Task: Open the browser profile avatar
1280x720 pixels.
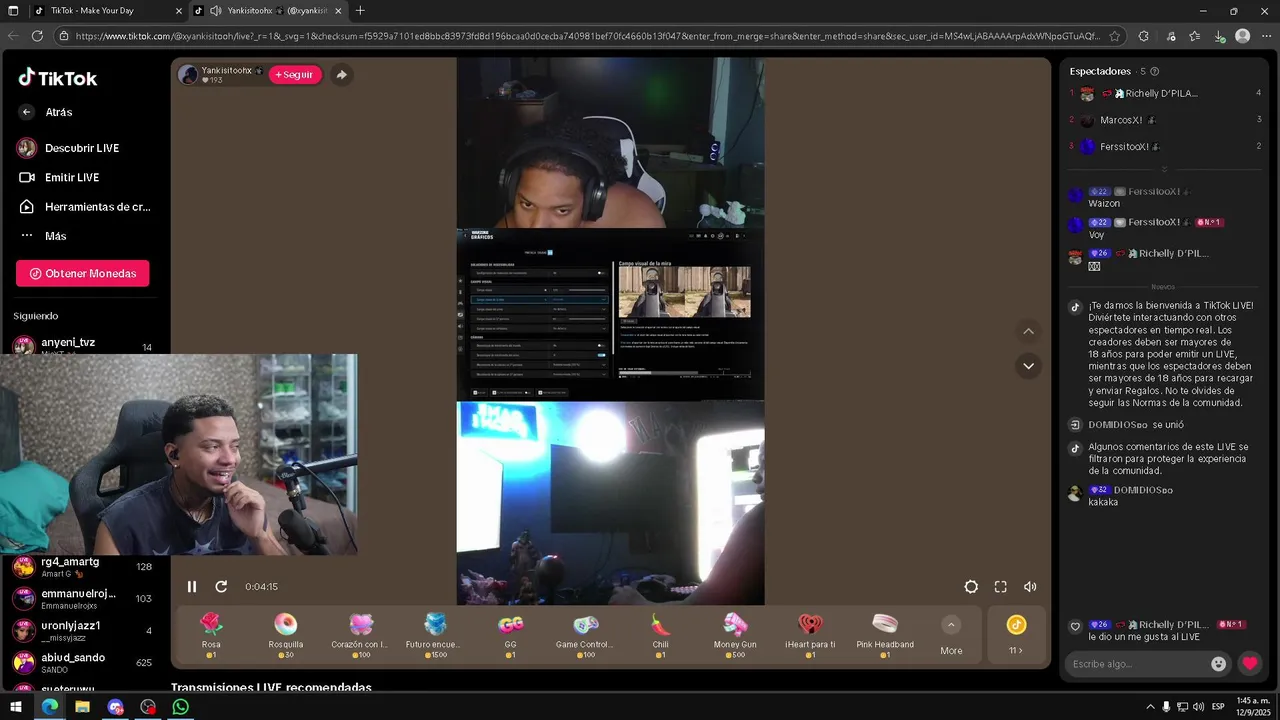Action: (1242, 36)
